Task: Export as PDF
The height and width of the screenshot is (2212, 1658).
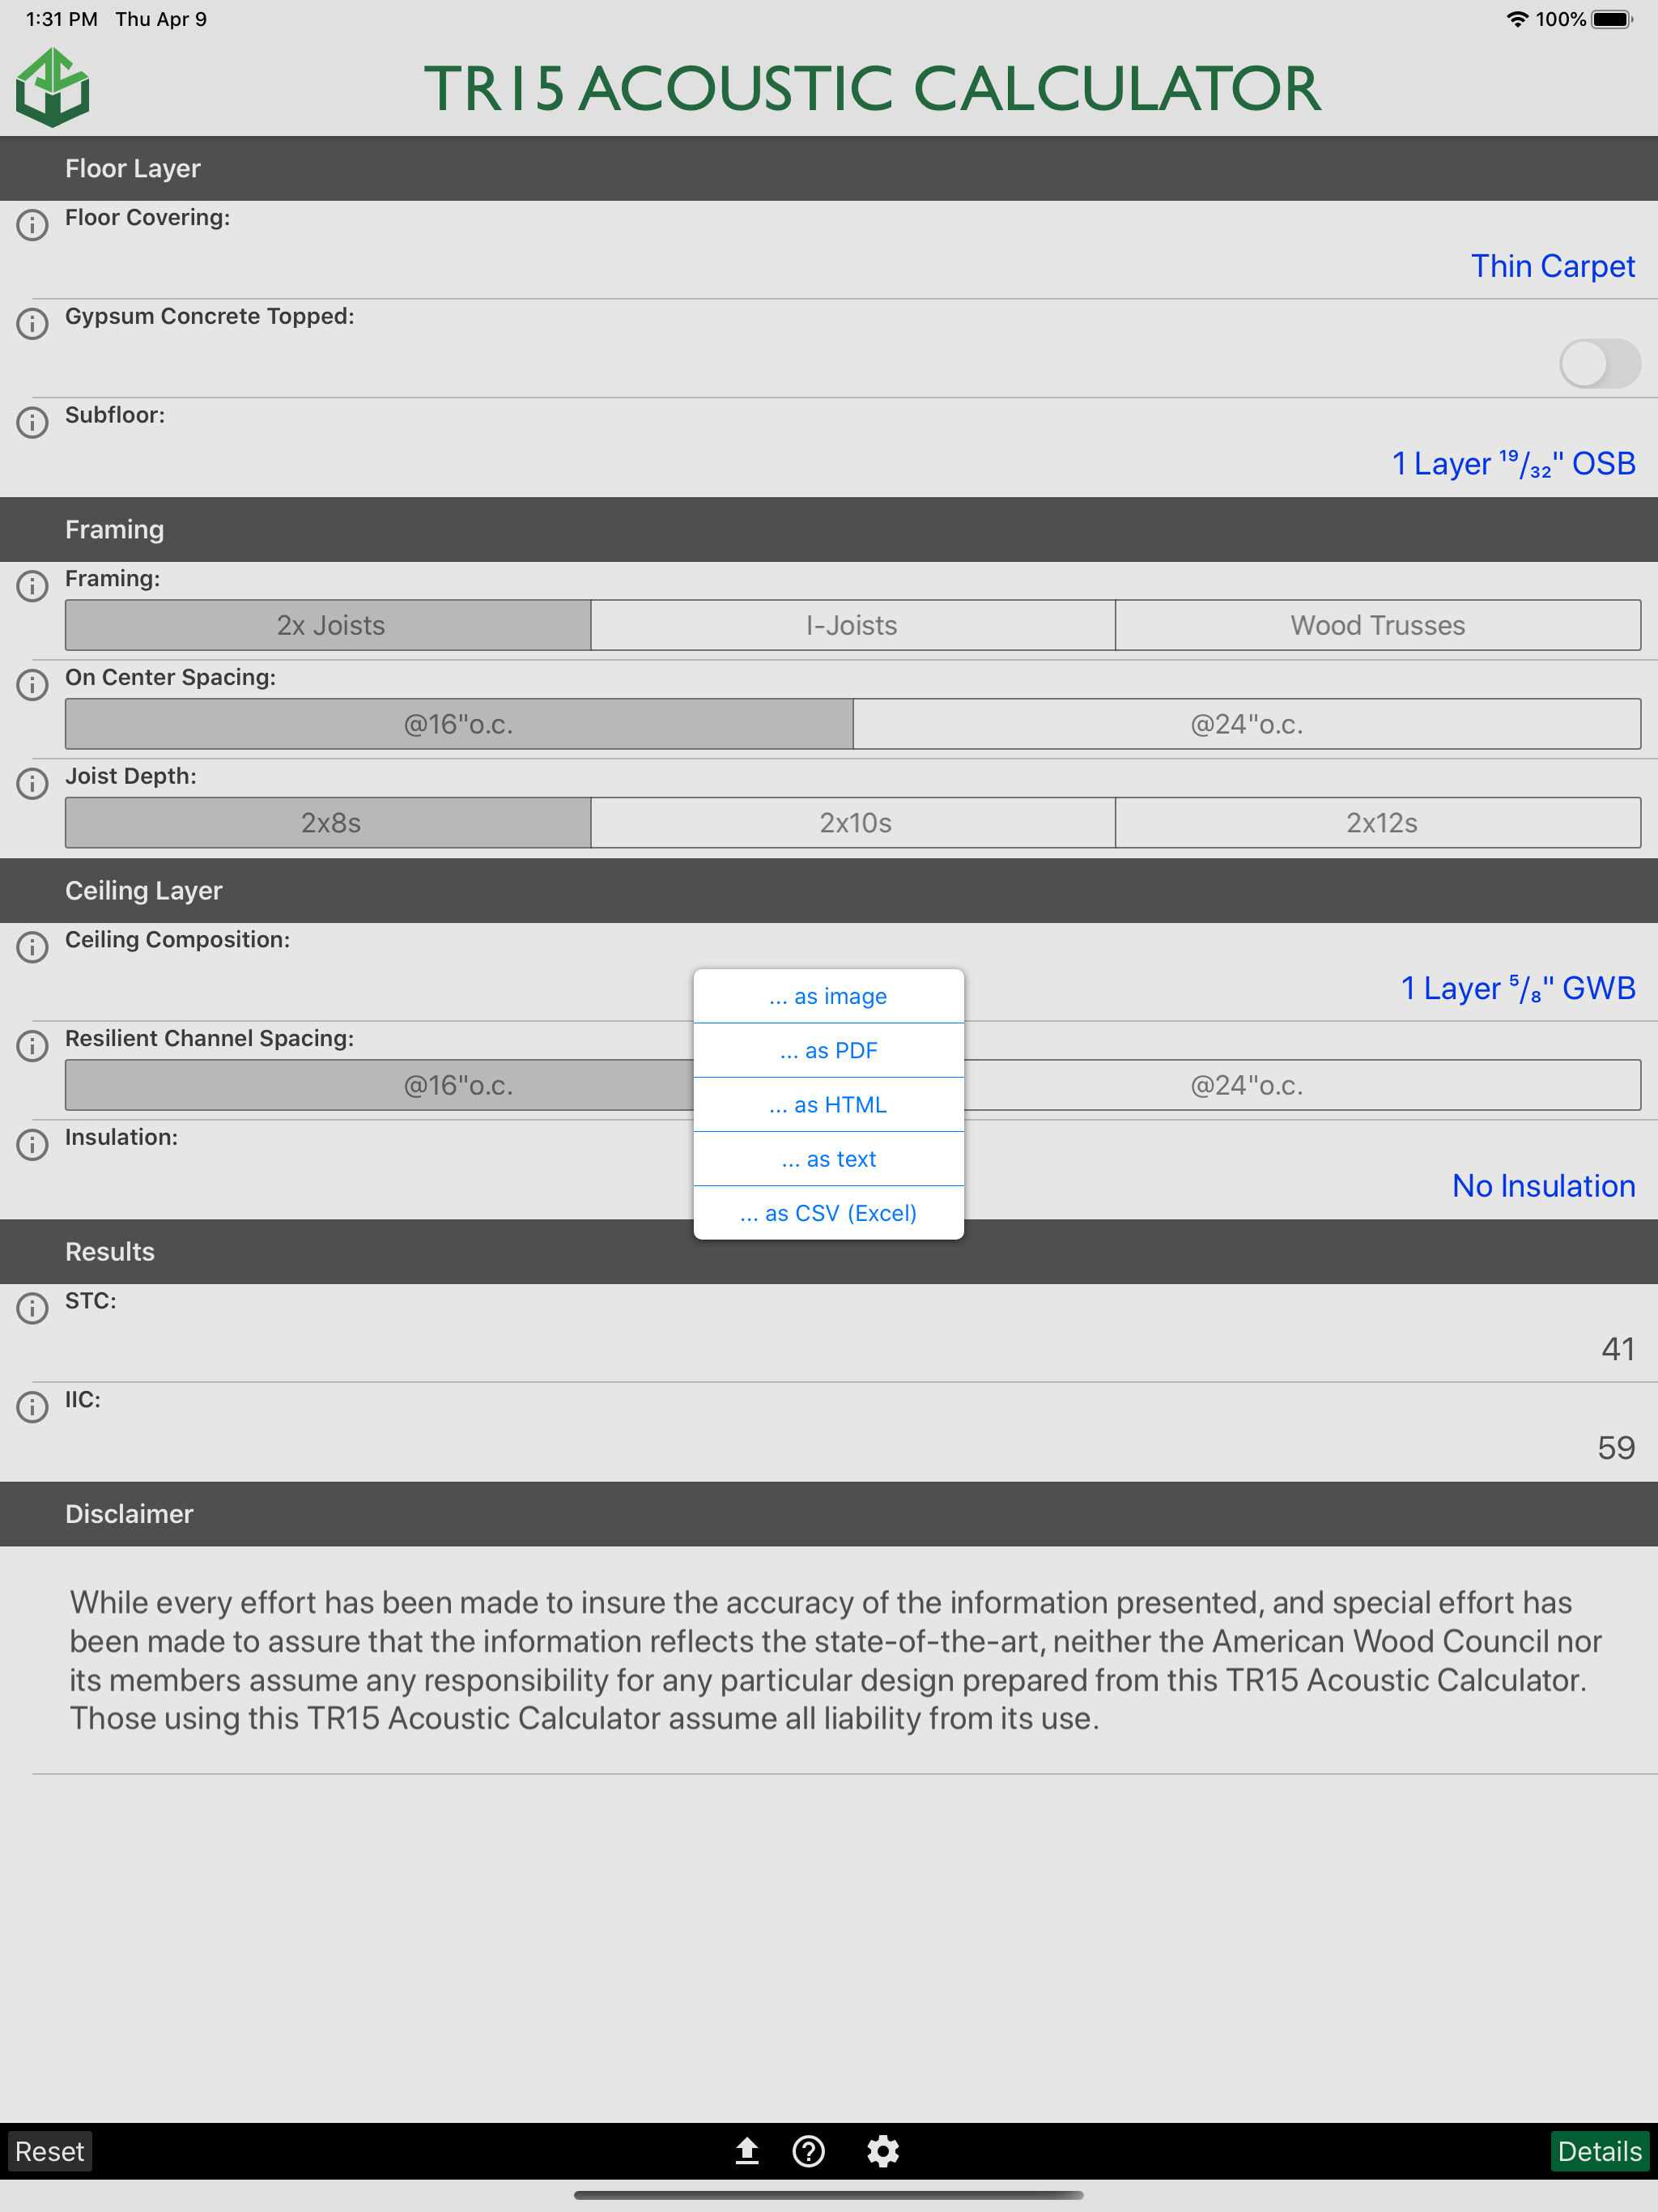Action: [829, 1050]
